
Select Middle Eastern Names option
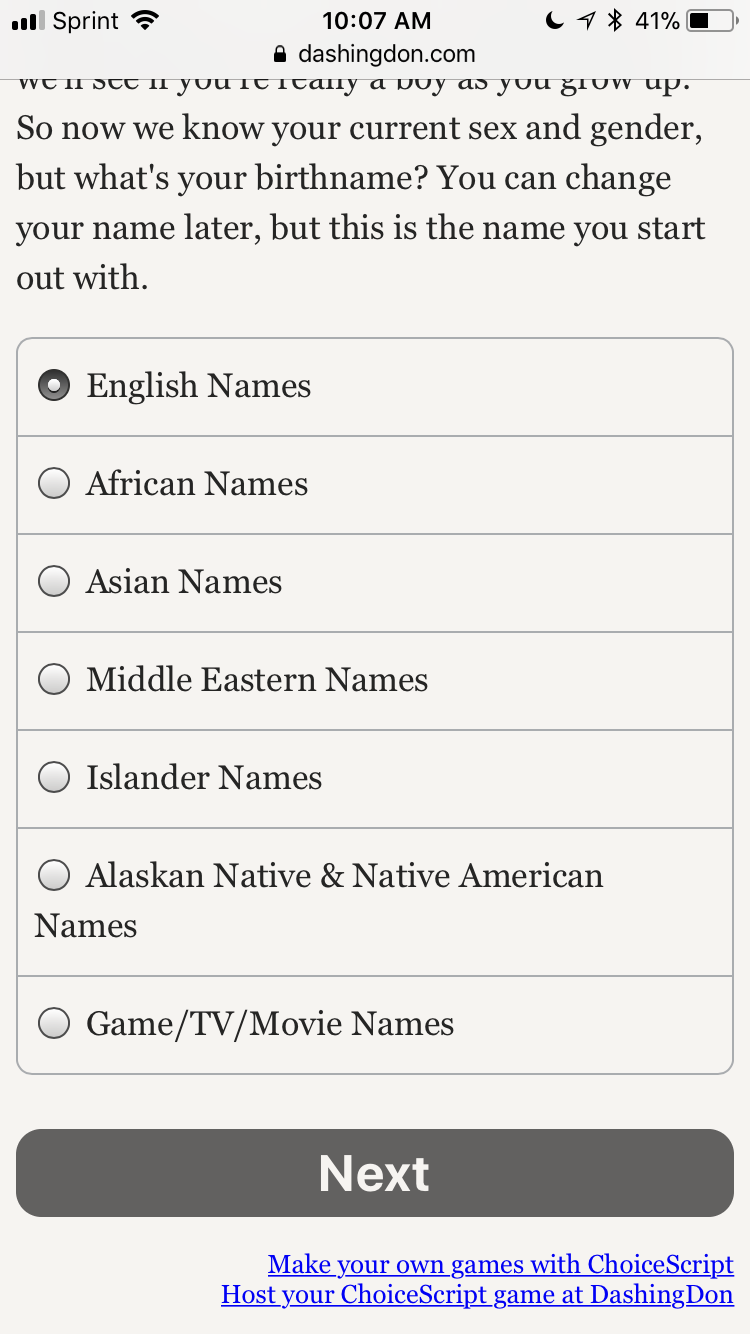pyautogui.click(x=54, y=680)
